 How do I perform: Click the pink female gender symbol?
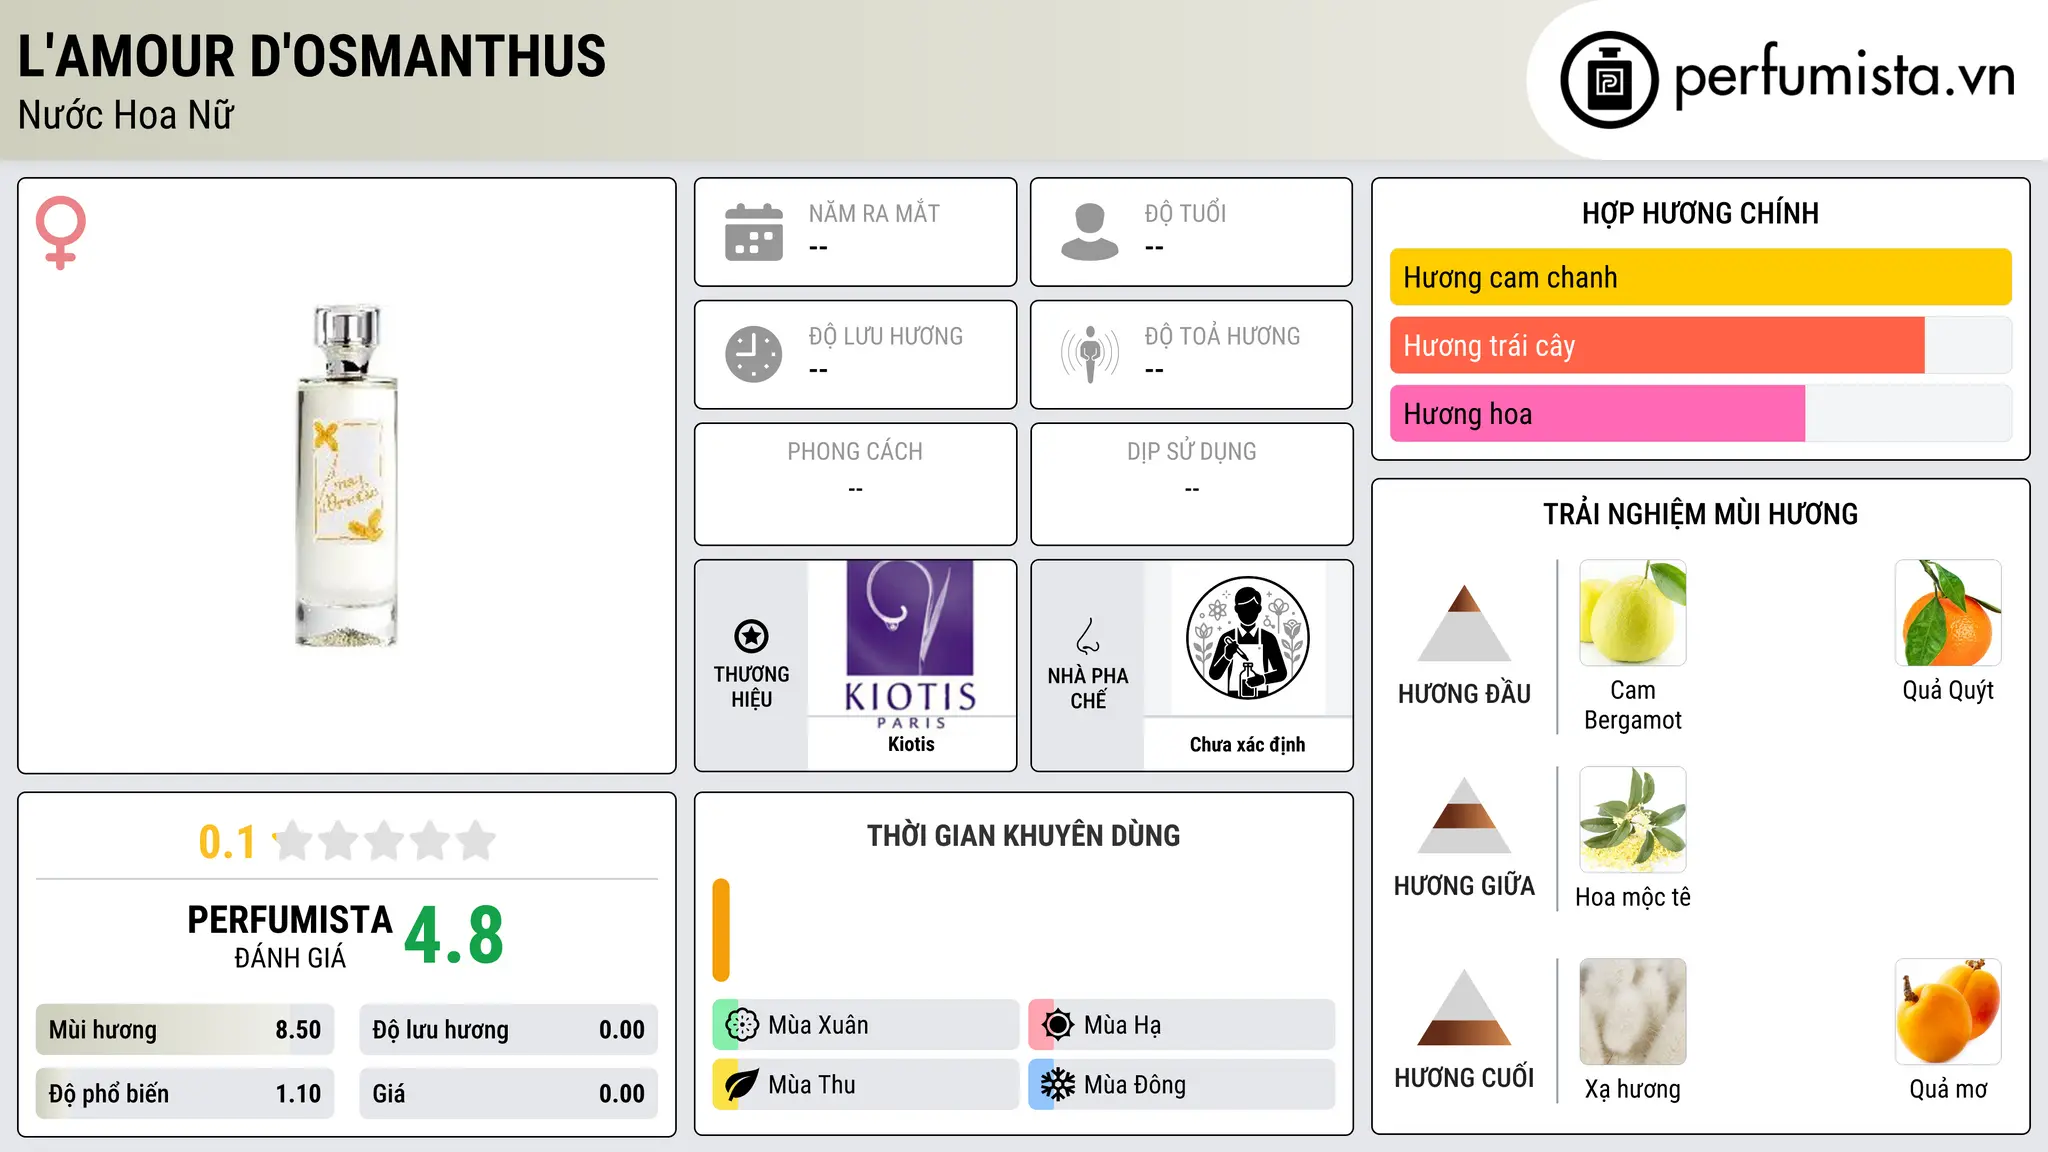click(61, 232)
